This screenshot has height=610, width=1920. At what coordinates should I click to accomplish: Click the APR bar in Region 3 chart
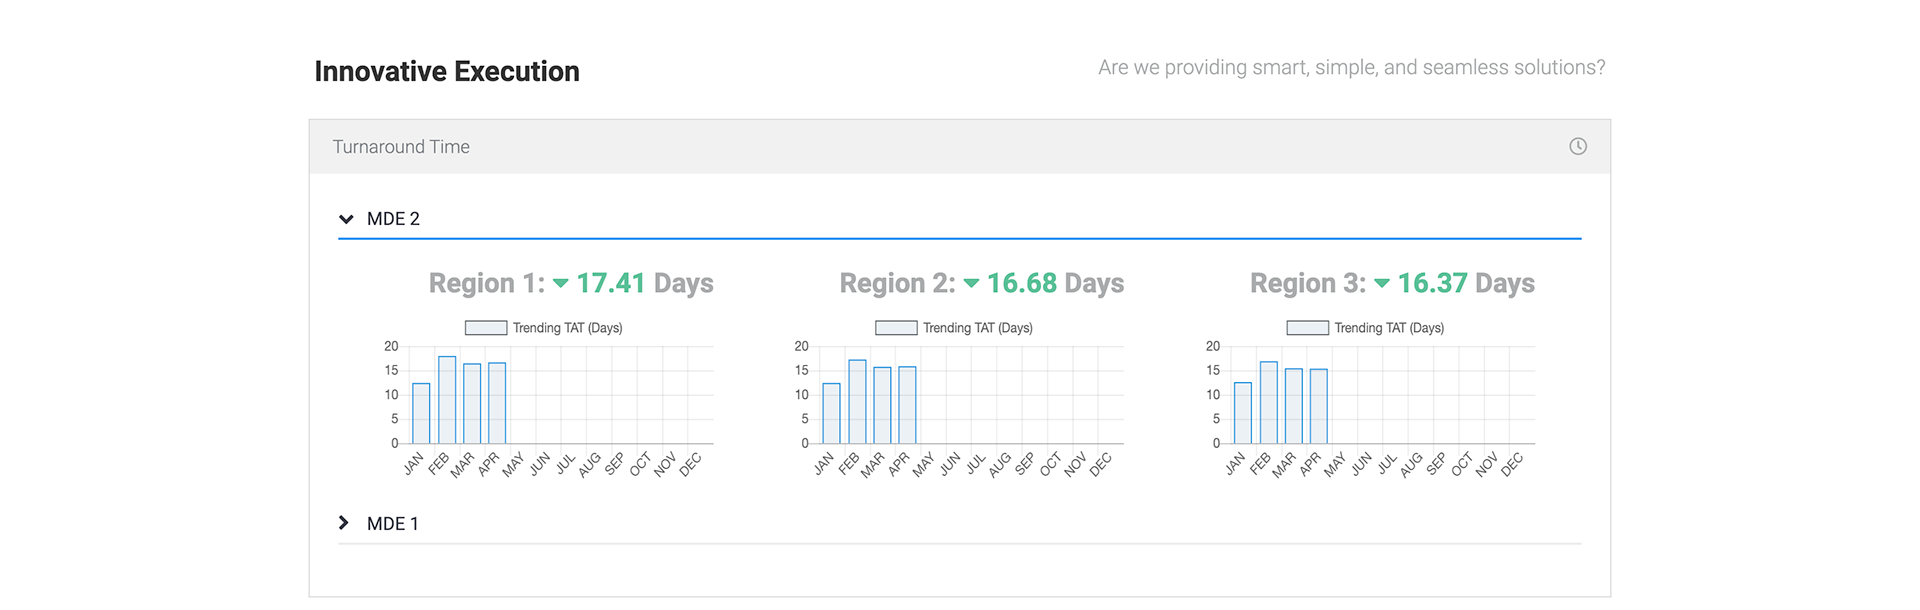pos(1319,406)
